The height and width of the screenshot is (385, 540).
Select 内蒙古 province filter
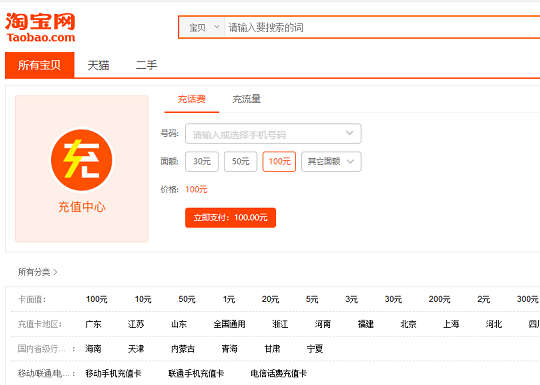point(183,349)
